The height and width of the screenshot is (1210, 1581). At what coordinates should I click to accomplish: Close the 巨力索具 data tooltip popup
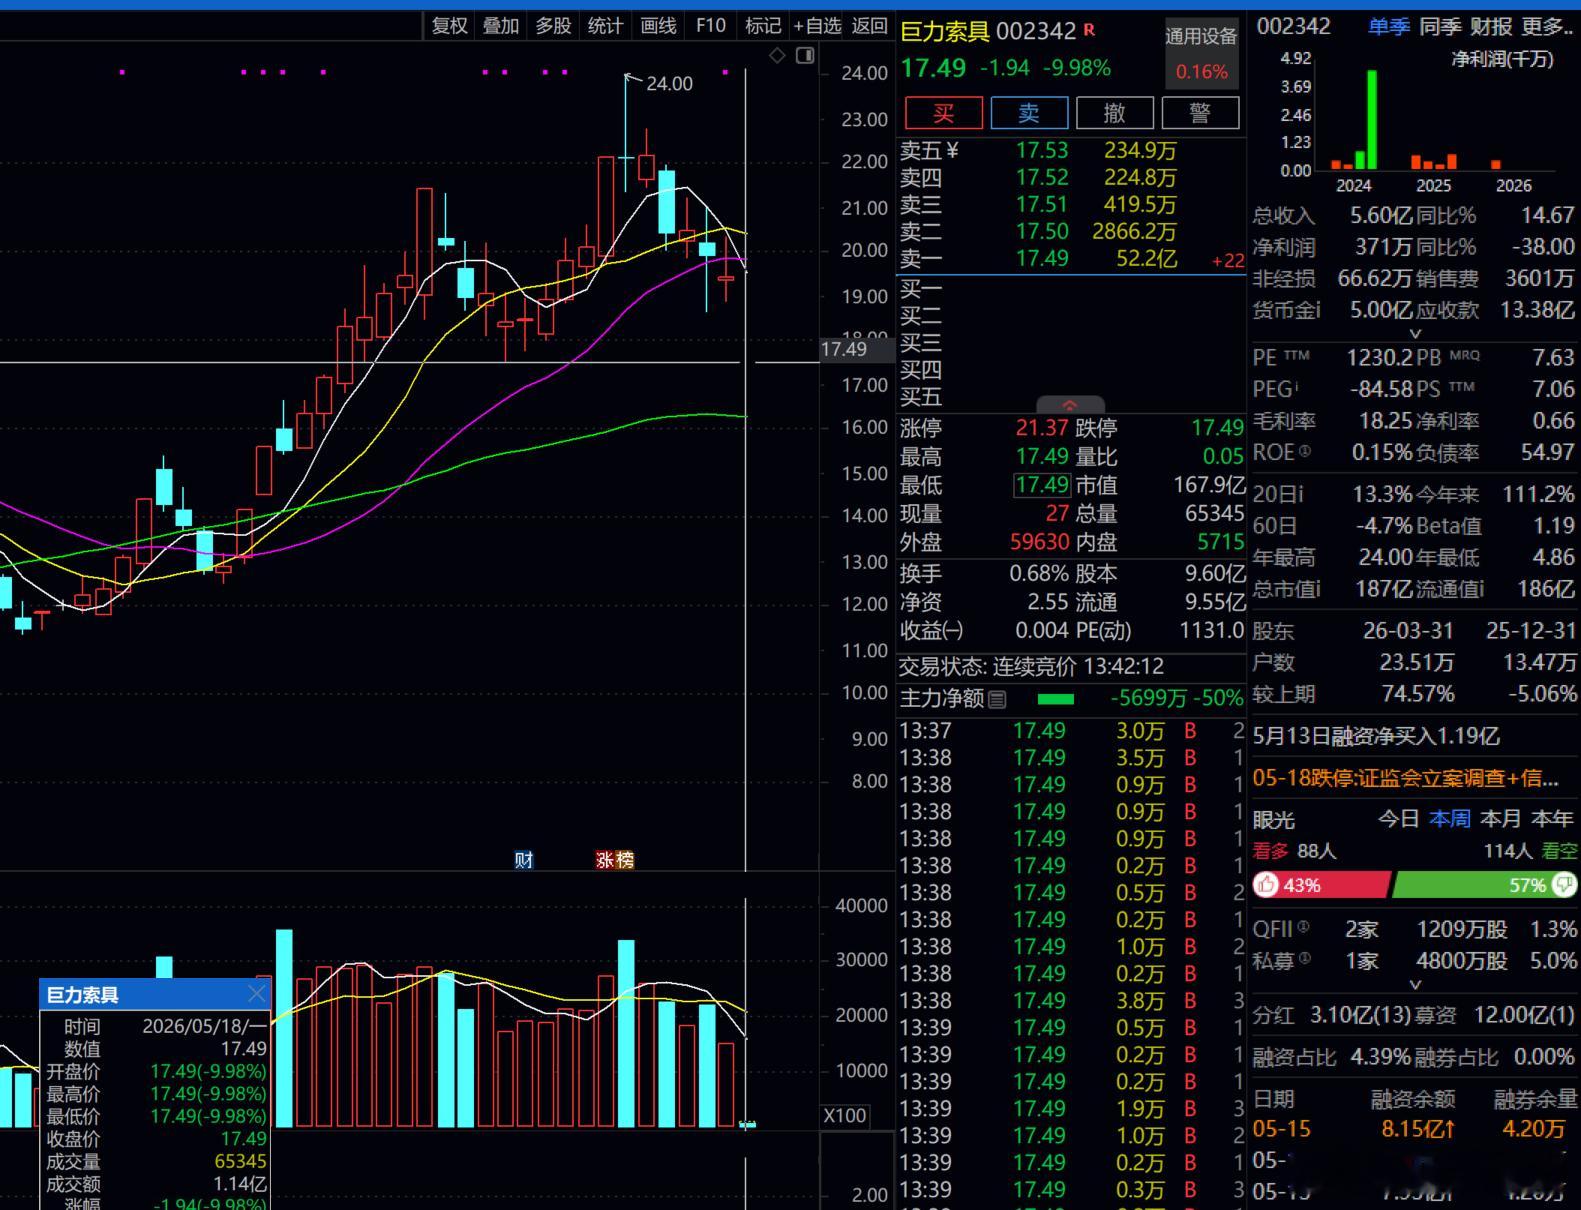point(257,994)
